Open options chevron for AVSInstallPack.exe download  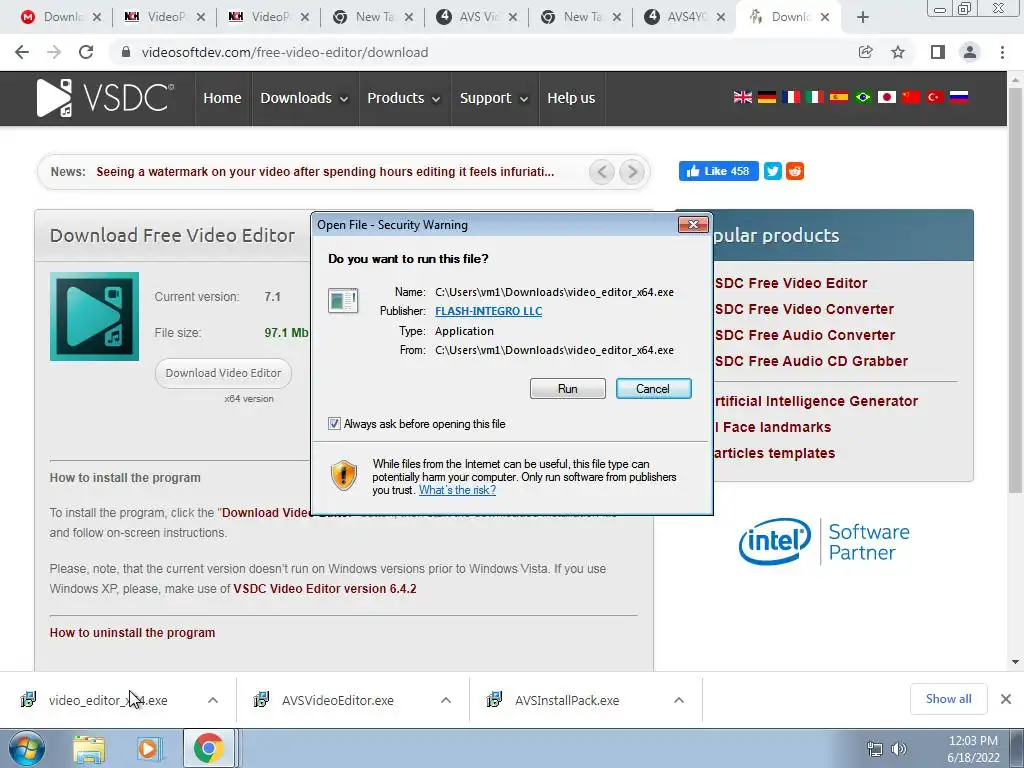pyautogui.click(x=679, y=700)
